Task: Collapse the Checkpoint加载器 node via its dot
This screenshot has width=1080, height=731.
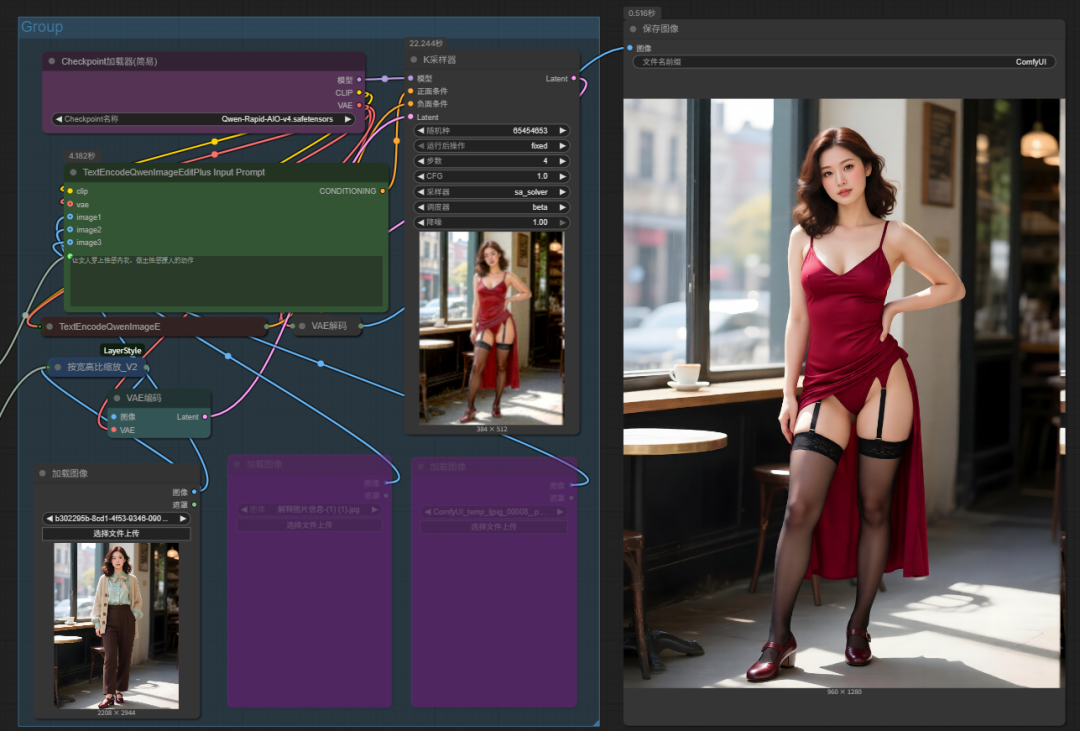Action: coord(52,62)
